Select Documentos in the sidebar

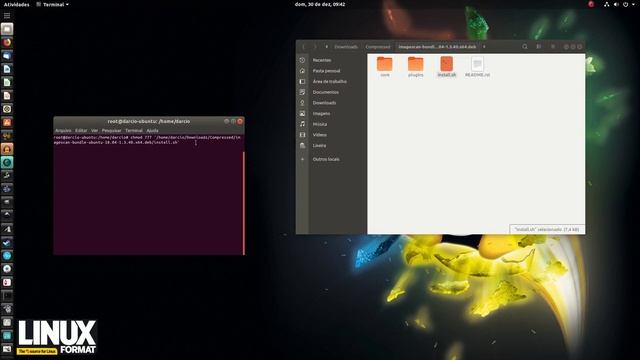pos(326,92)
